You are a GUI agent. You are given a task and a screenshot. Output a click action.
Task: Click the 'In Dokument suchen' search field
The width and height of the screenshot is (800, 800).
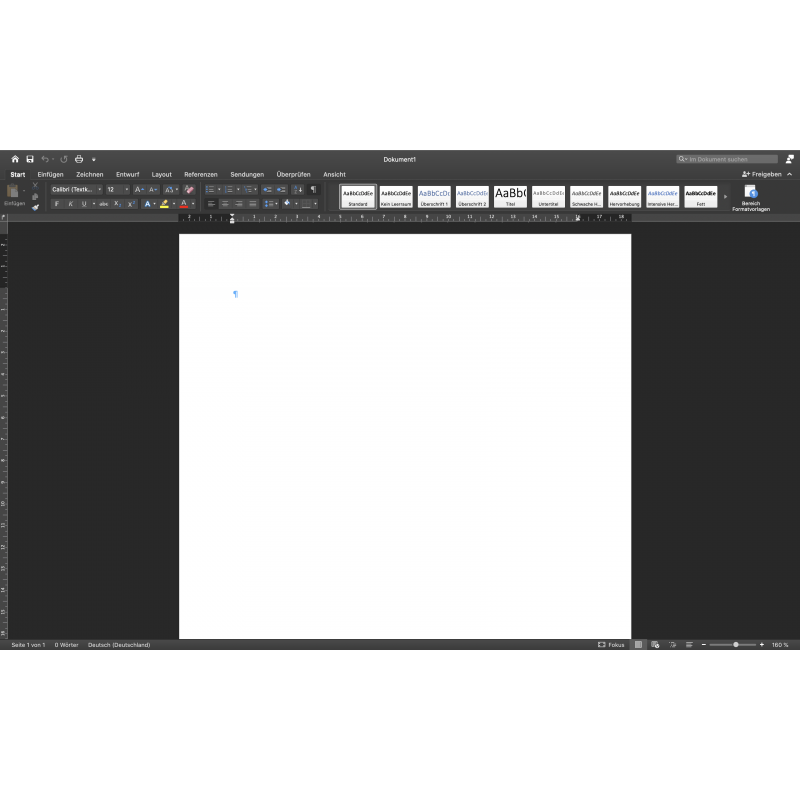[x=727, y=159]
